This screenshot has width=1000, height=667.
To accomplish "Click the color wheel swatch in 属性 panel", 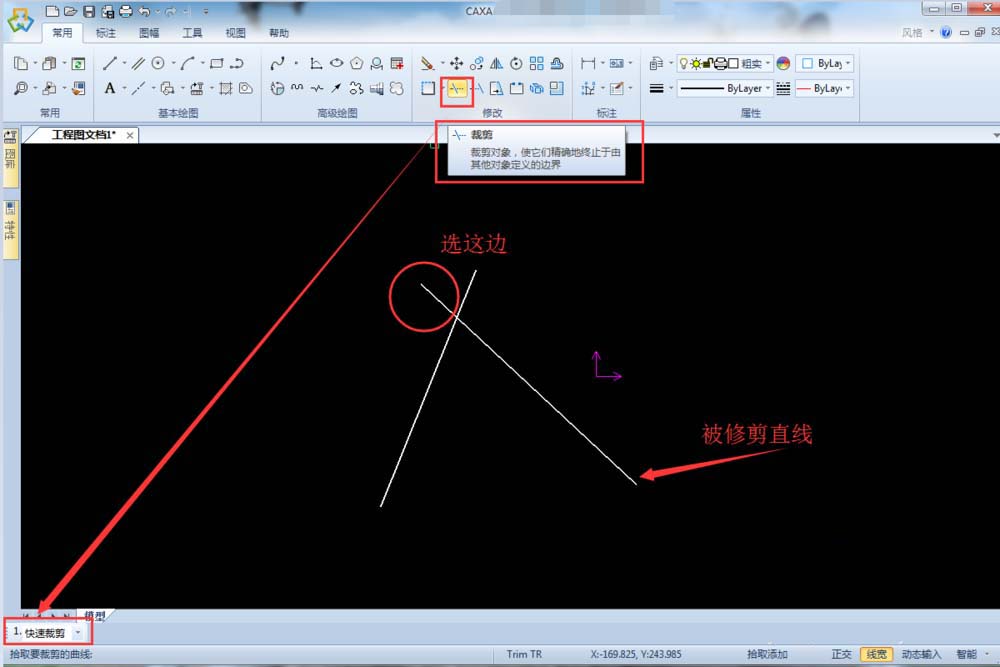I will coord(782,63).
